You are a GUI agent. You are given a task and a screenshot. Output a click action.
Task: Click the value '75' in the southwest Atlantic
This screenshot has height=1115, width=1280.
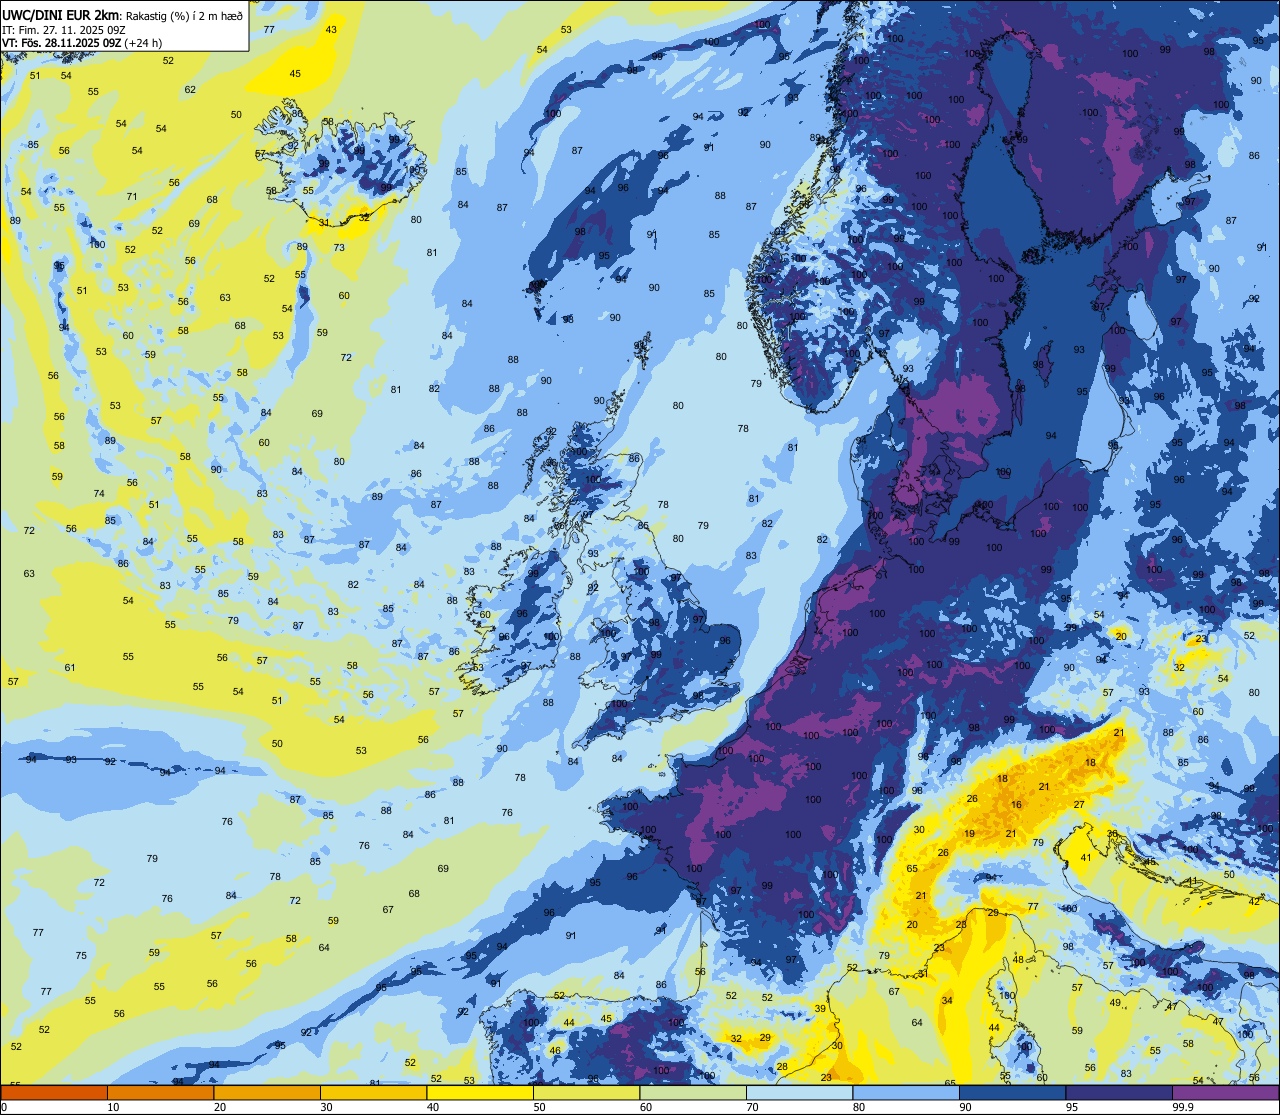click(x=81, y=956)
